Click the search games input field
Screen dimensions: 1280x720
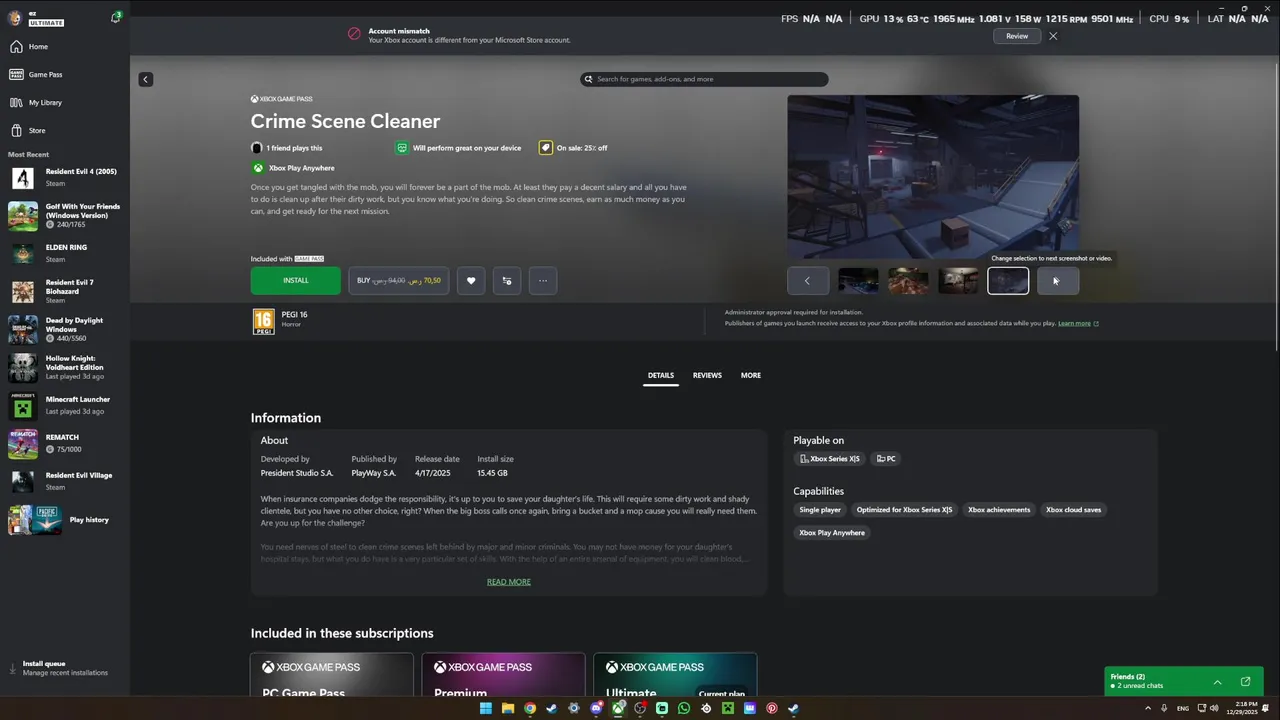(705, 79)
